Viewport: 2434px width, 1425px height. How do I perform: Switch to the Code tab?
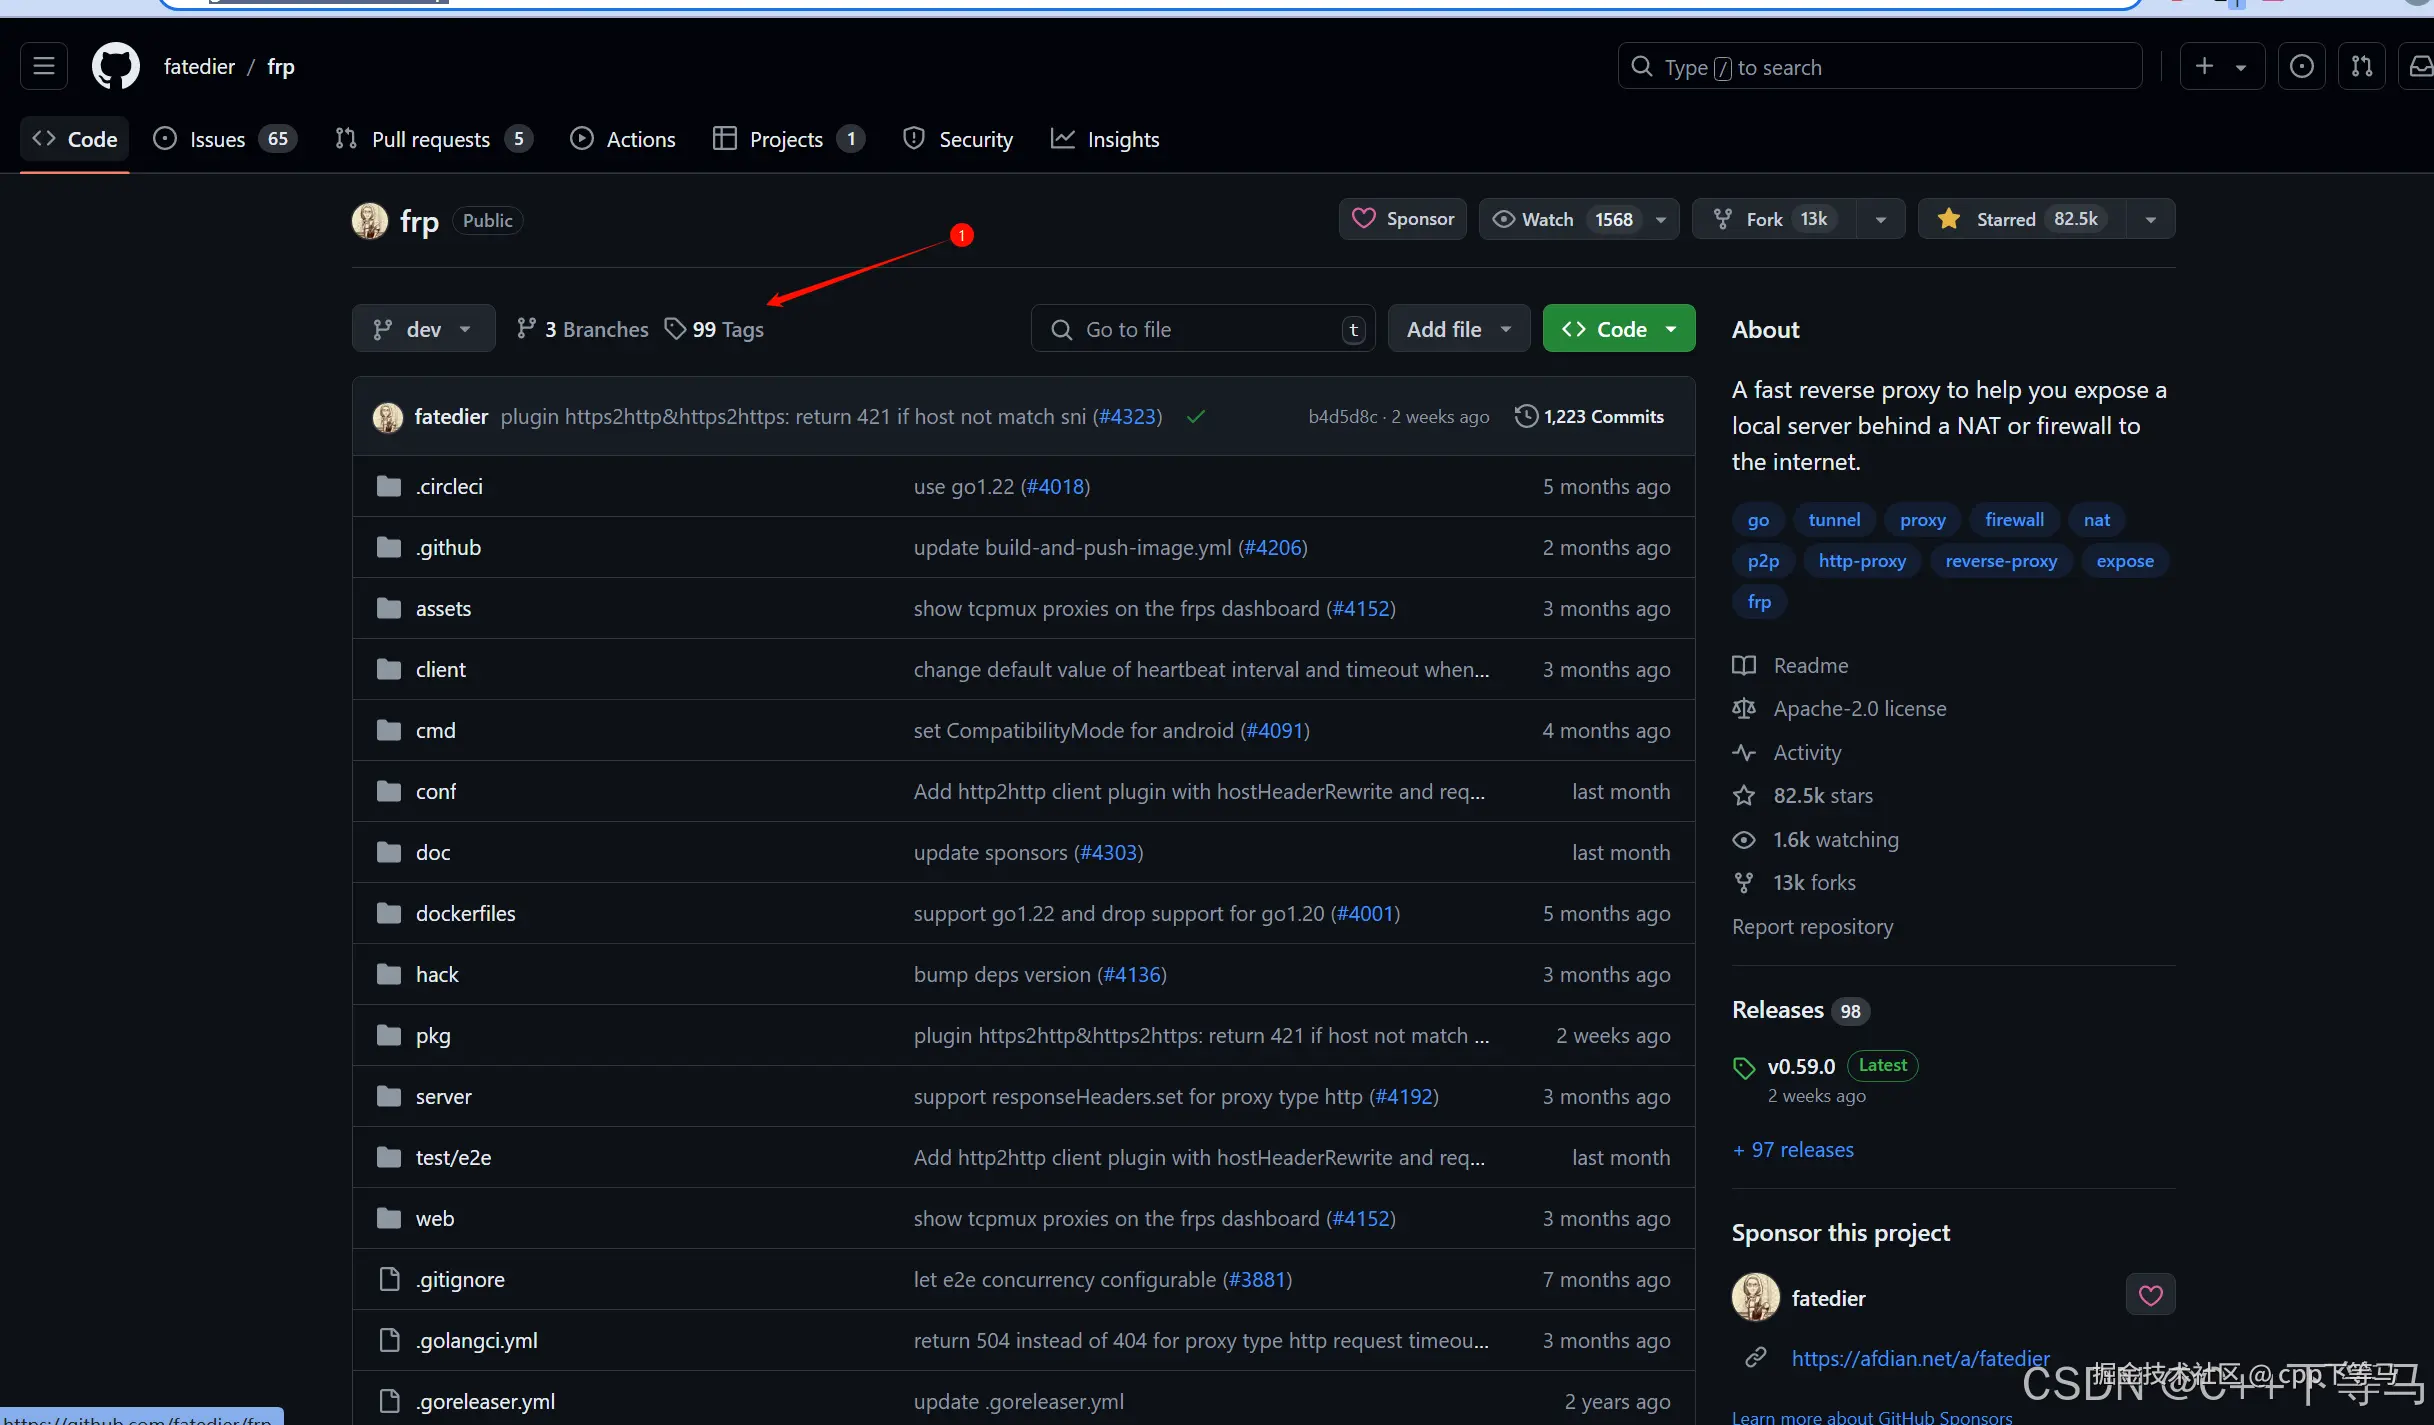pos(75,139)
